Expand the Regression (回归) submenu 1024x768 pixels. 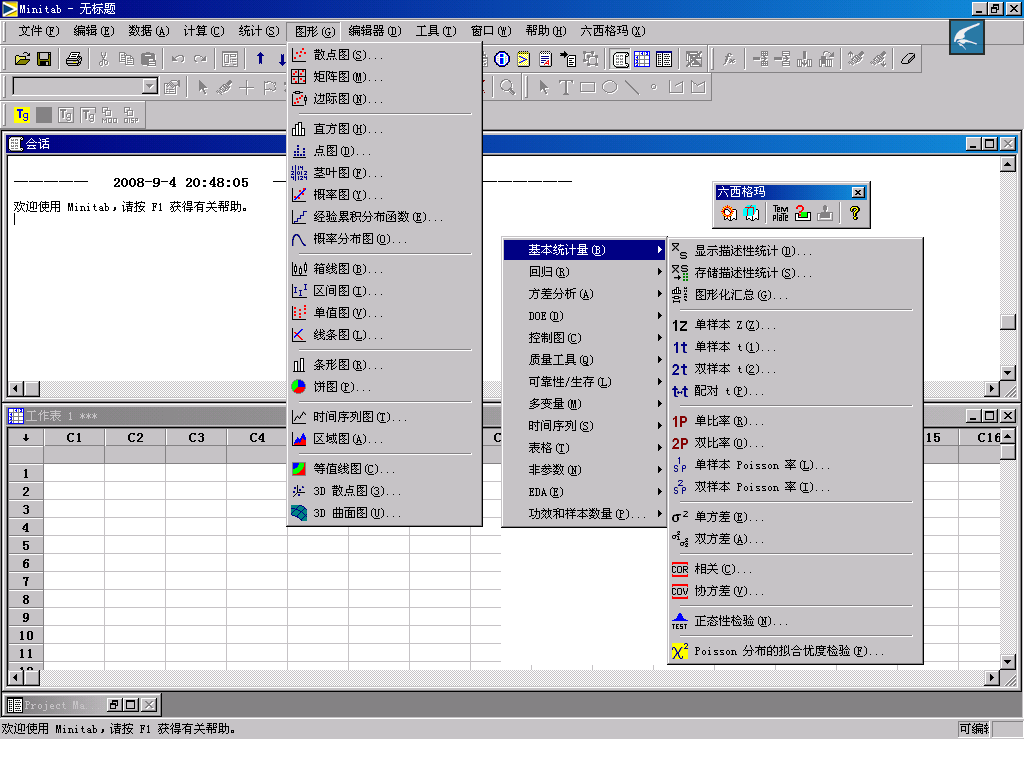pos(584,272)
